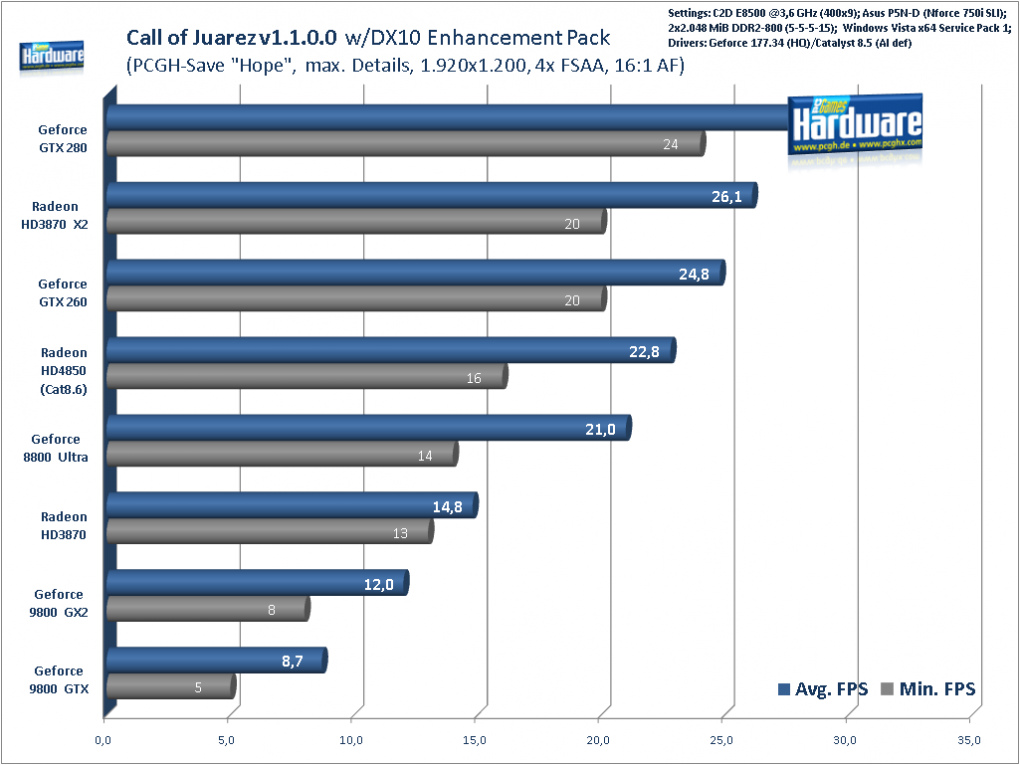Click the GTX 260 gray bar labeled 20
The width and height of the screenshot is (1020, 765).
tap(356, 299)
